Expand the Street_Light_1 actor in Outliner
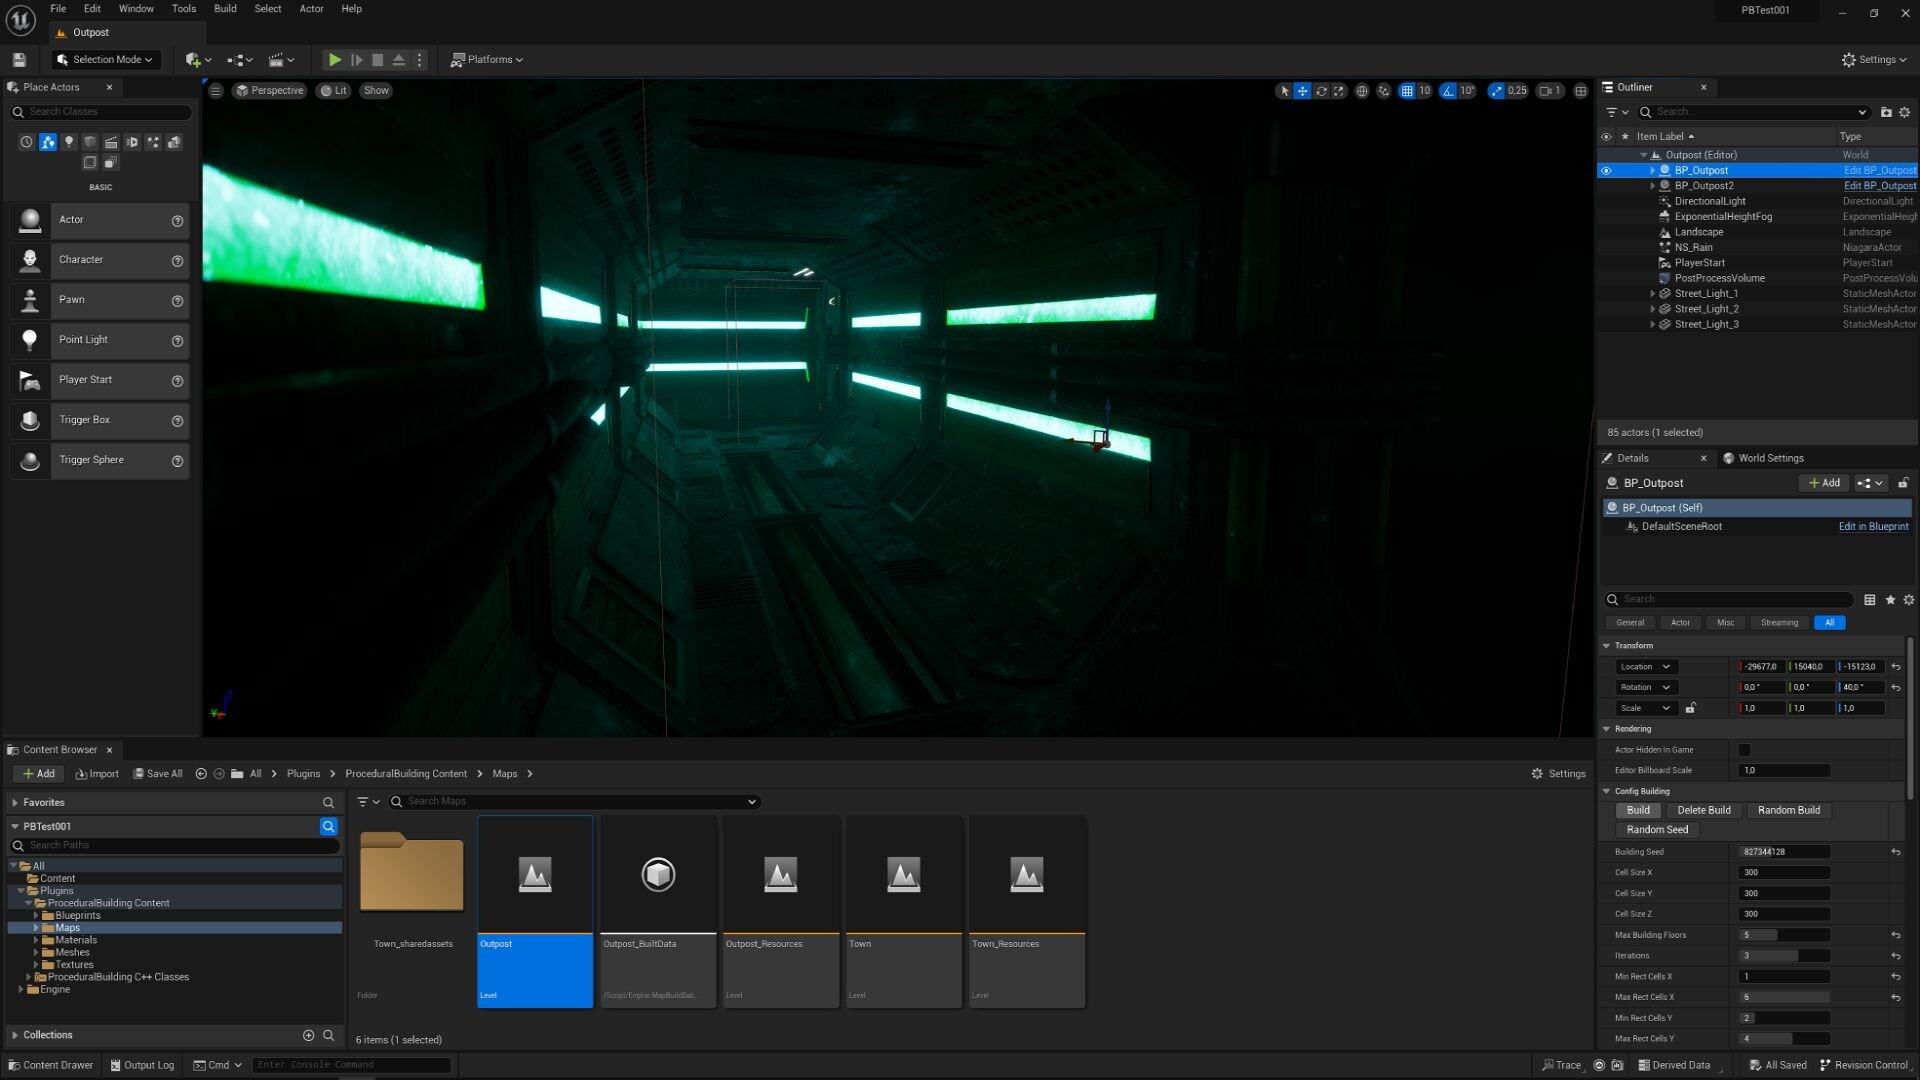 [x=1652, y=293]
